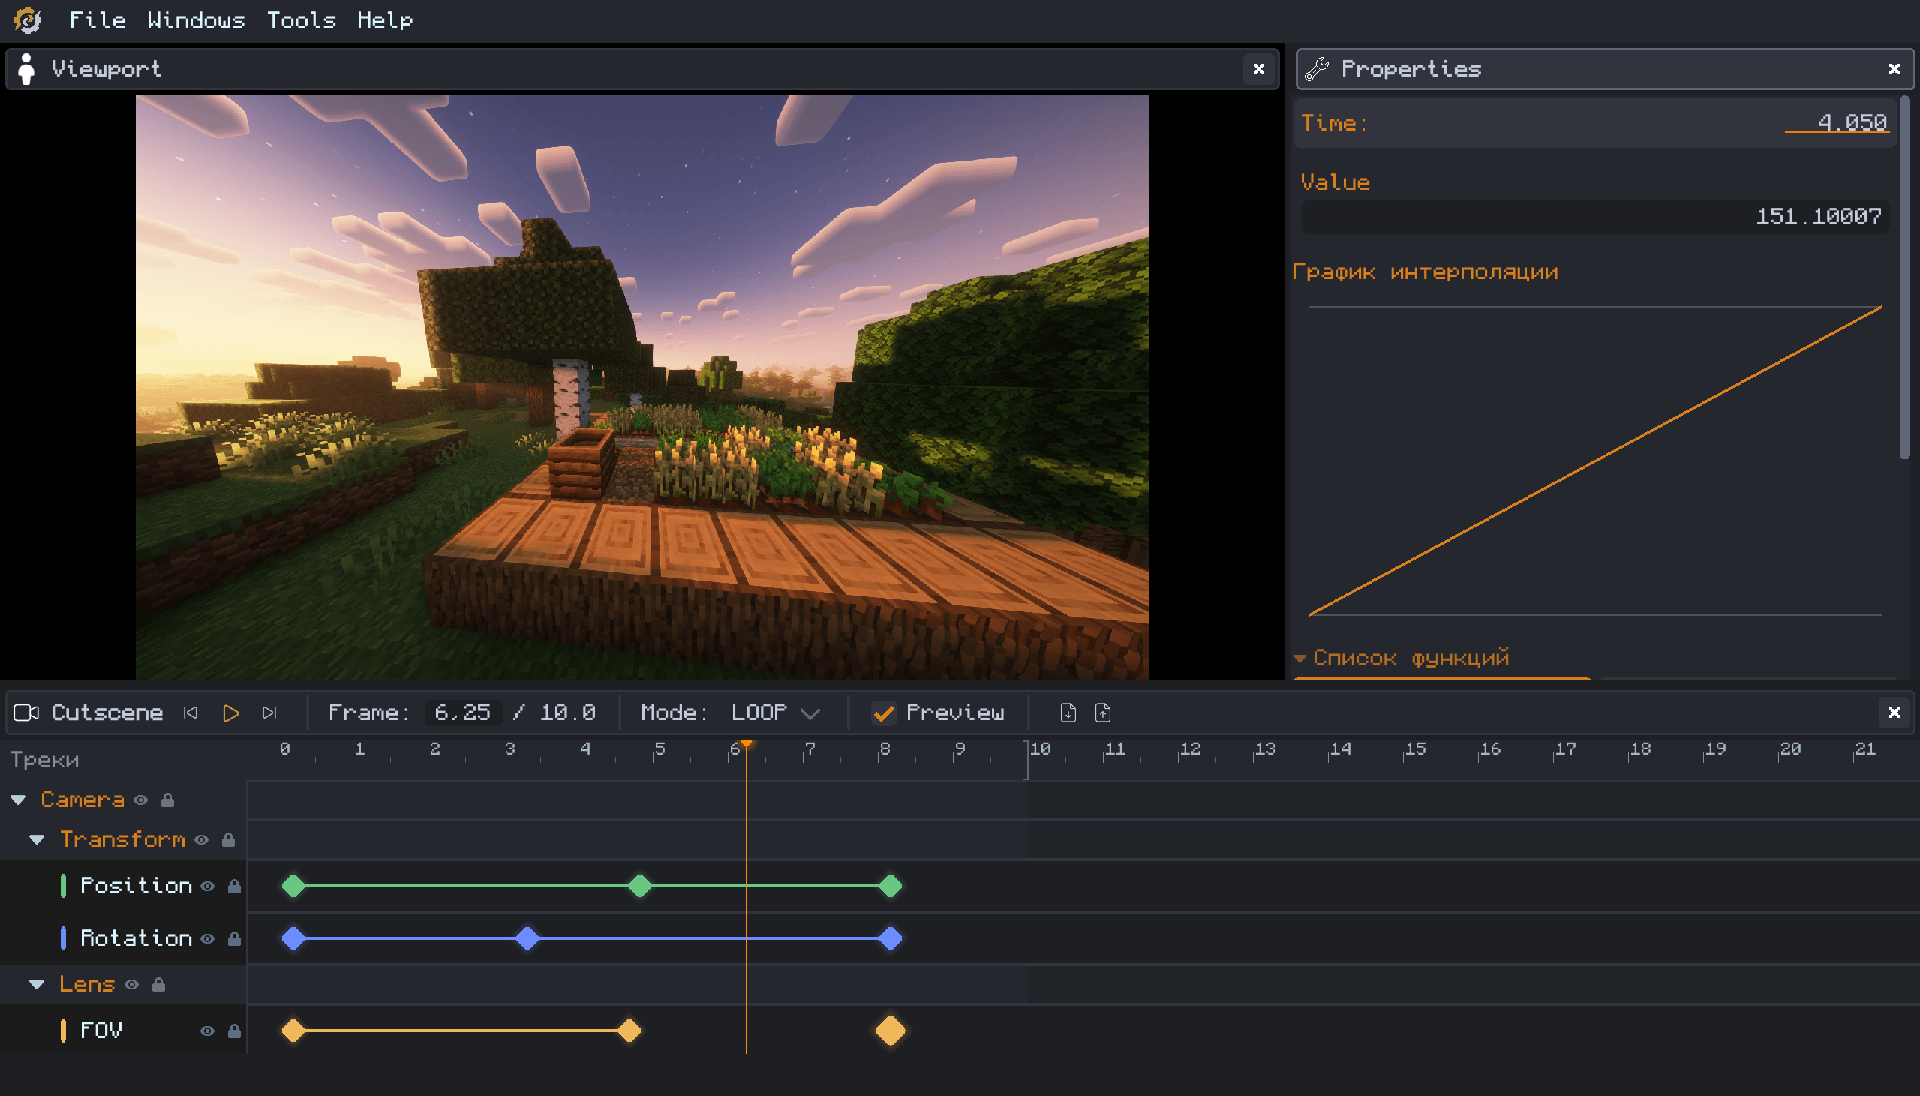Edit the current frame value 6.25
This screenshot has height=1096, width=1920.
pyautogui.click(x=462, y=712)
